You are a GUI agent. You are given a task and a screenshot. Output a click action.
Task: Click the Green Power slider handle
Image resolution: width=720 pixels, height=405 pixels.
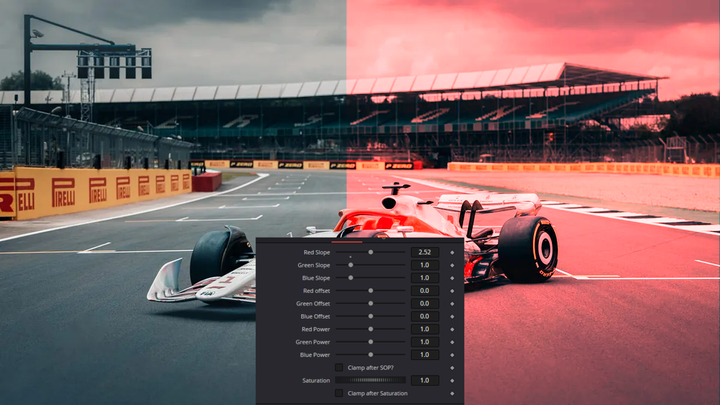click(x=370, y=342)
